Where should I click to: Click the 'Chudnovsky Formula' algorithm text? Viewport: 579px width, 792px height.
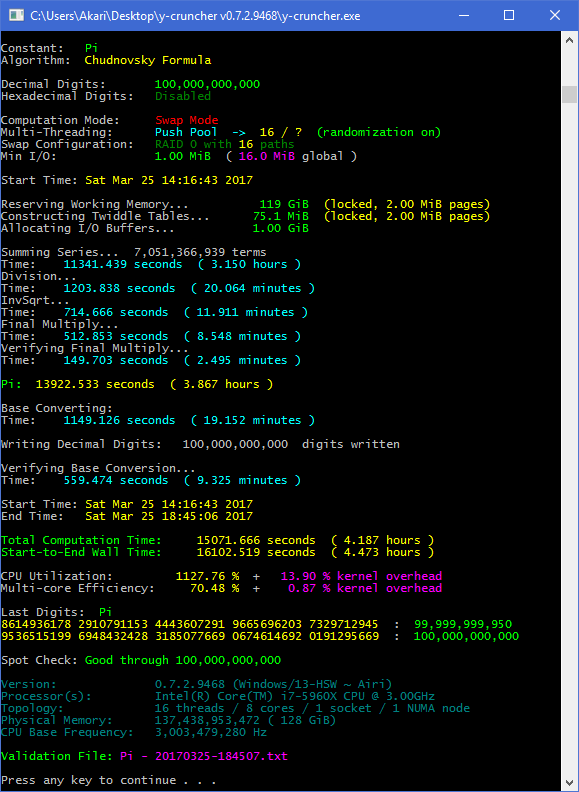point(148,61)
